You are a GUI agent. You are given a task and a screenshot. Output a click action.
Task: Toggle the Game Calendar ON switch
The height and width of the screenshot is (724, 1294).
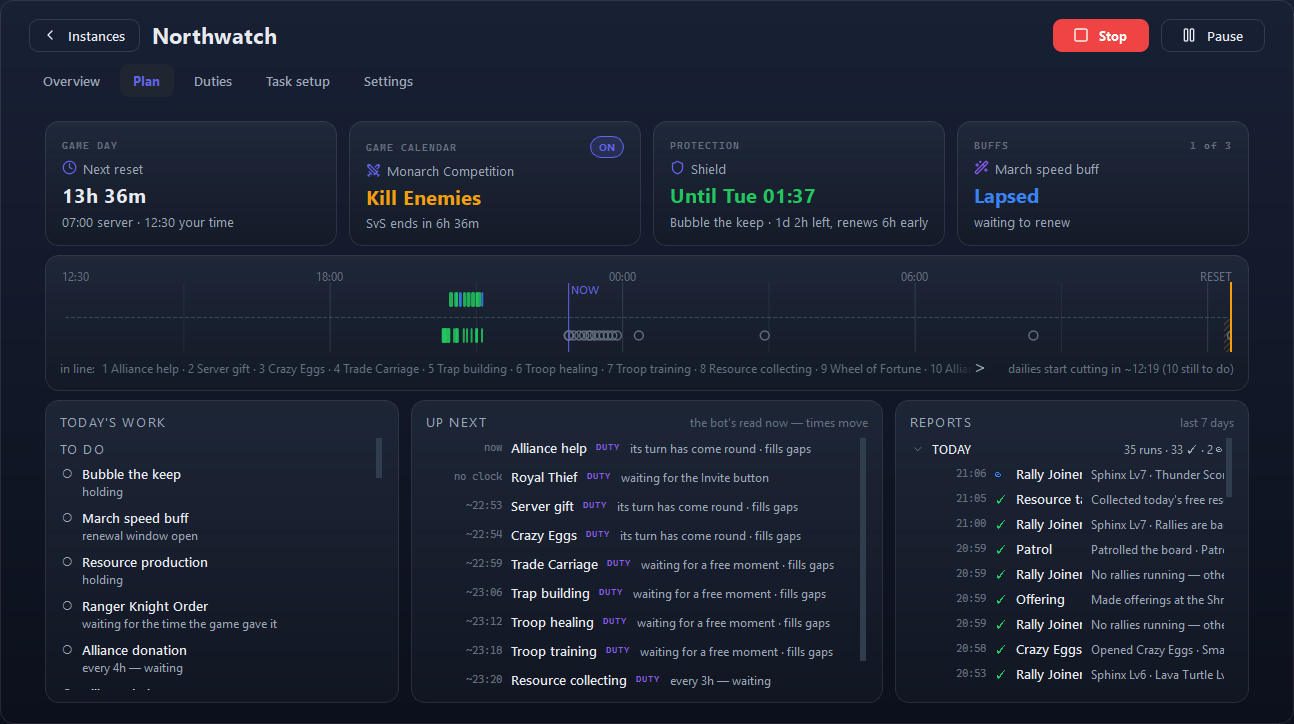pos(607,147)
